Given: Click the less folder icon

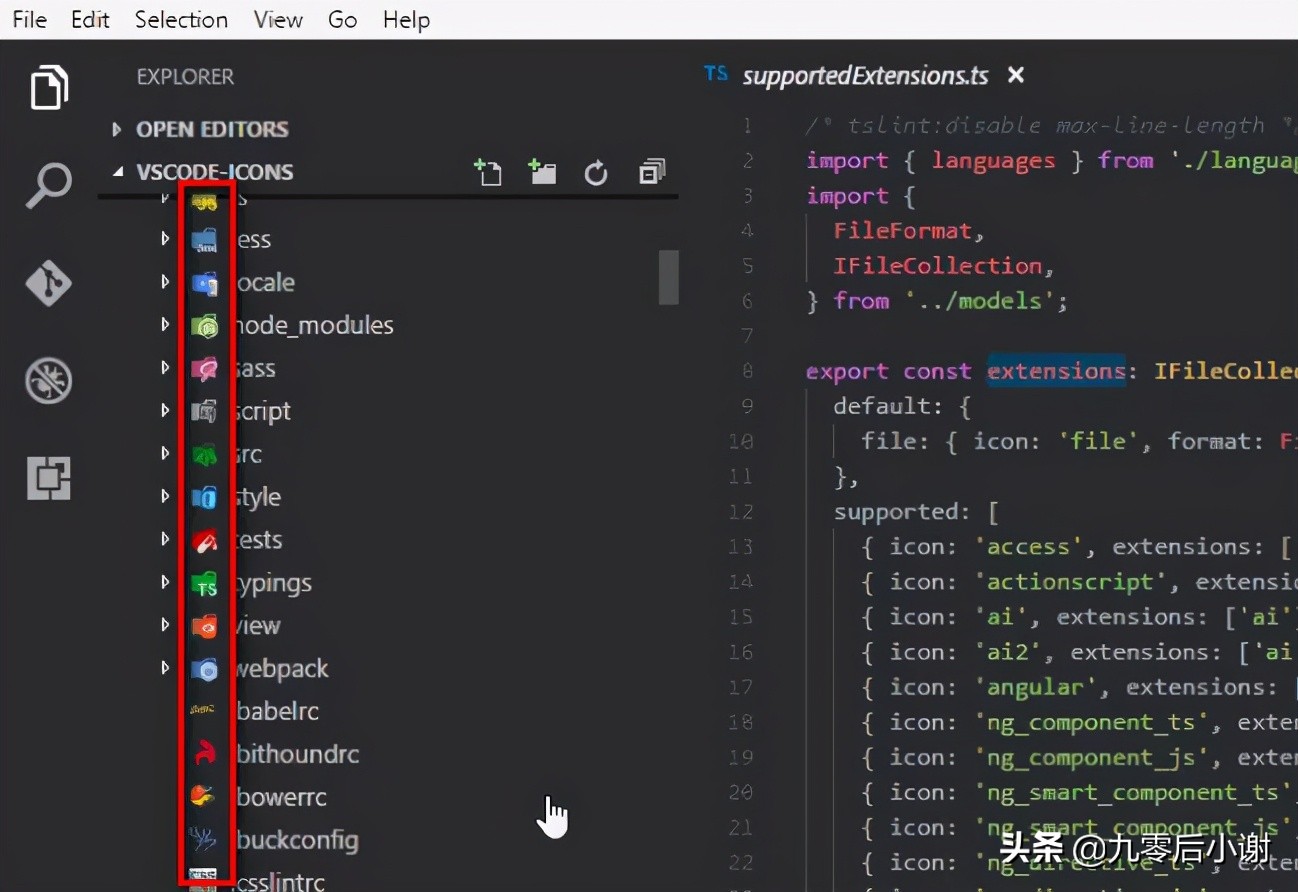Looking at the screenshot, I should 205,240.
